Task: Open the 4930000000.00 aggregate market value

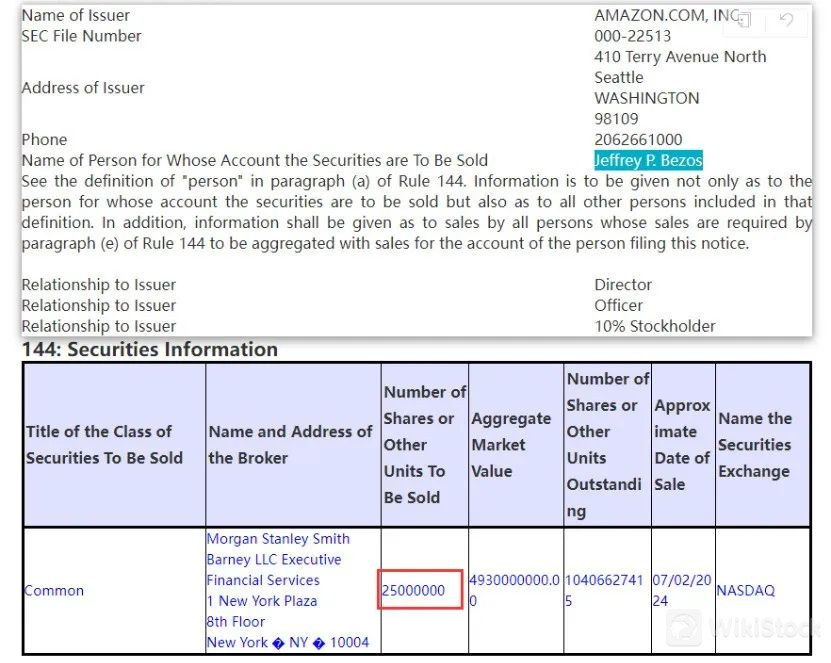Action: tap(514, 591)
